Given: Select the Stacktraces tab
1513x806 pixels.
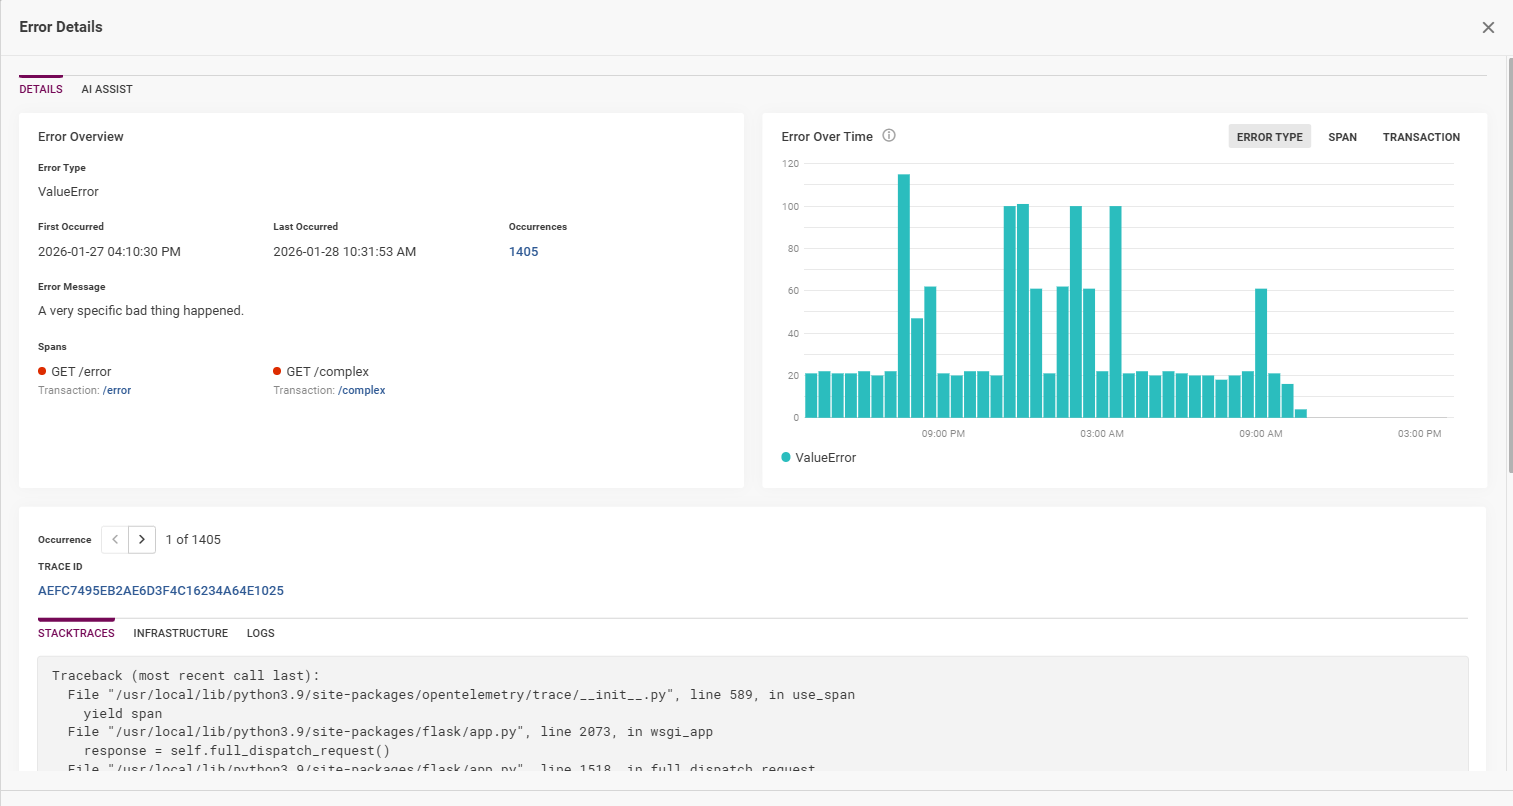Looking at the screenshot, I should [76, 633].
